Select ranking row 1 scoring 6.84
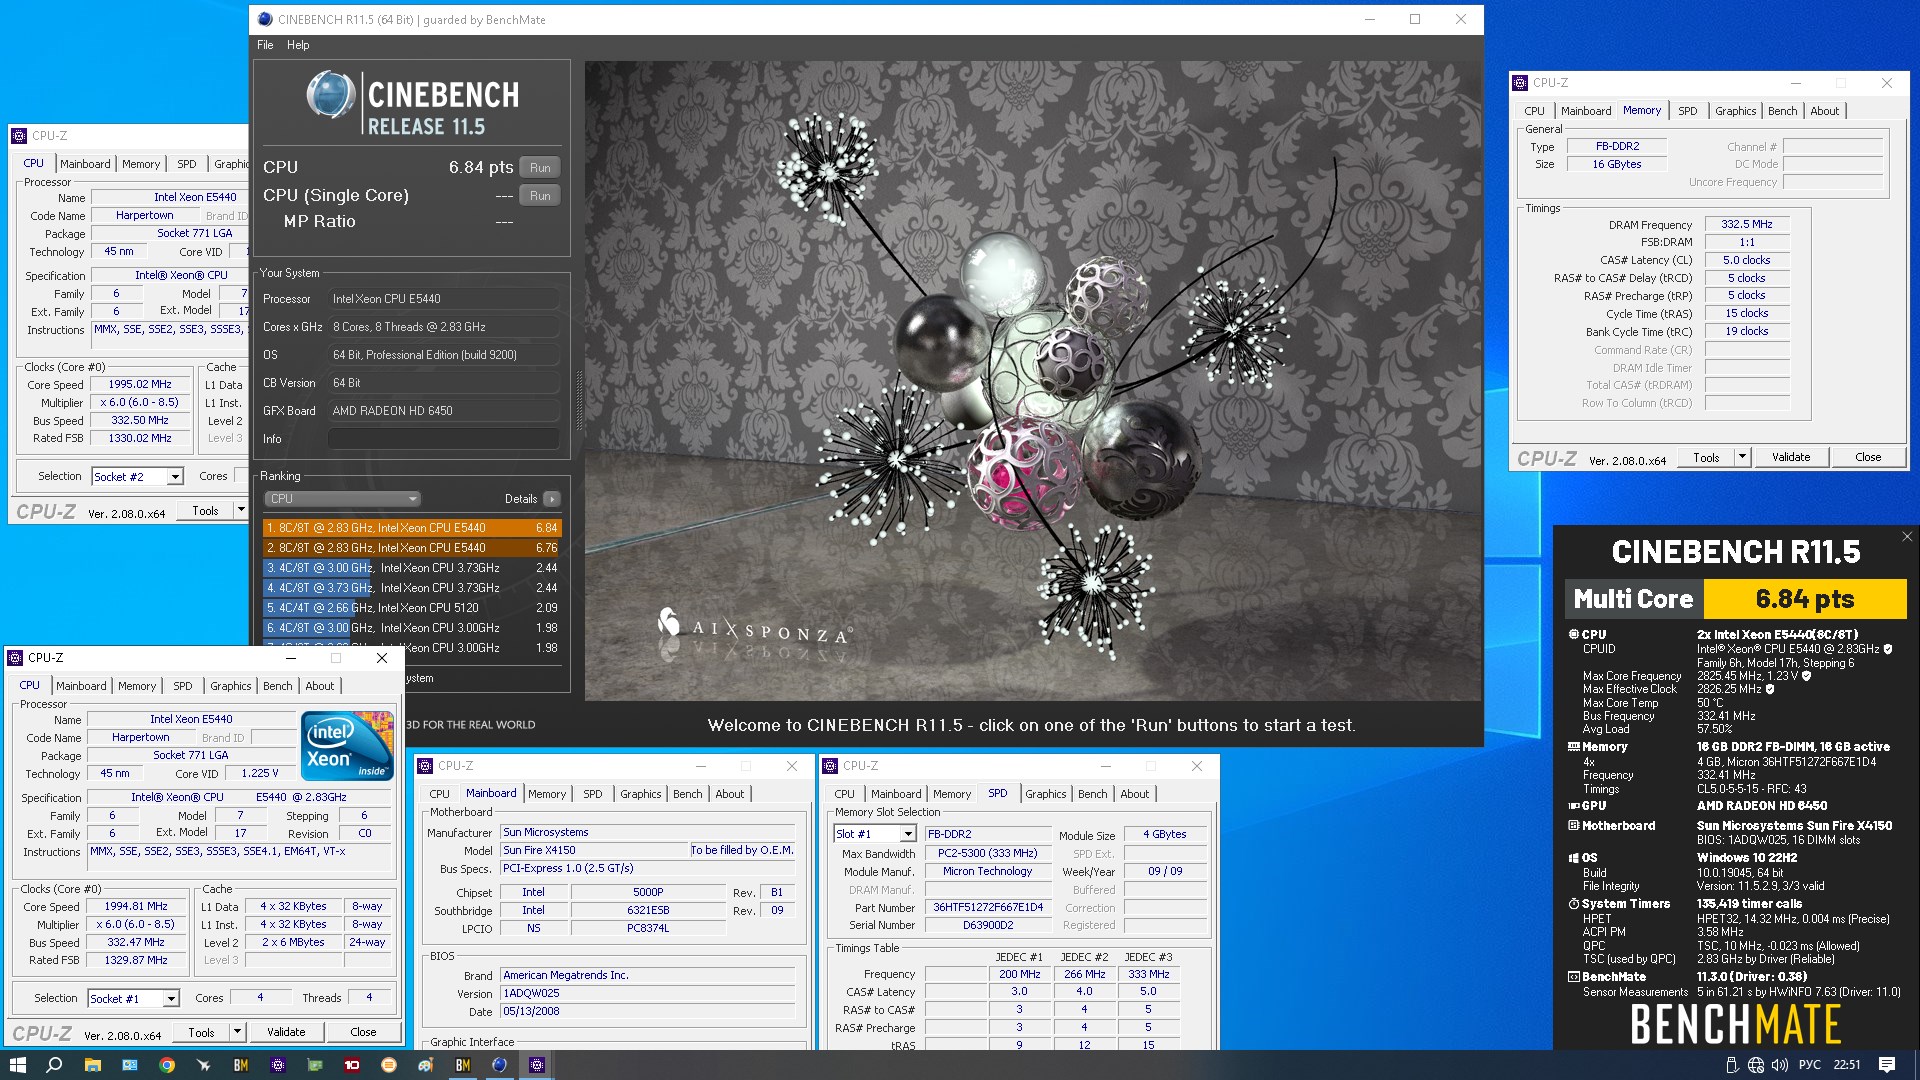This screenshot has height=1080, width=1920. tap(412, 528)
